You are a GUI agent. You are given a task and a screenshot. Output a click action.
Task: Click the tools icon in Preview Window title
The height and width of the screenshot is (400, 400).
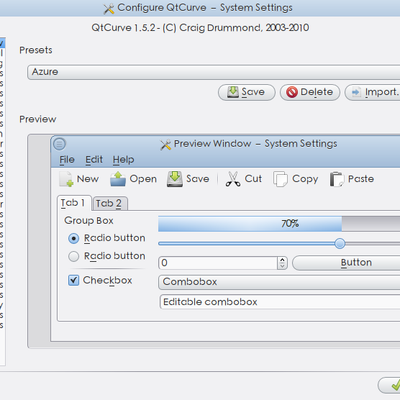[x=166, y=145]
